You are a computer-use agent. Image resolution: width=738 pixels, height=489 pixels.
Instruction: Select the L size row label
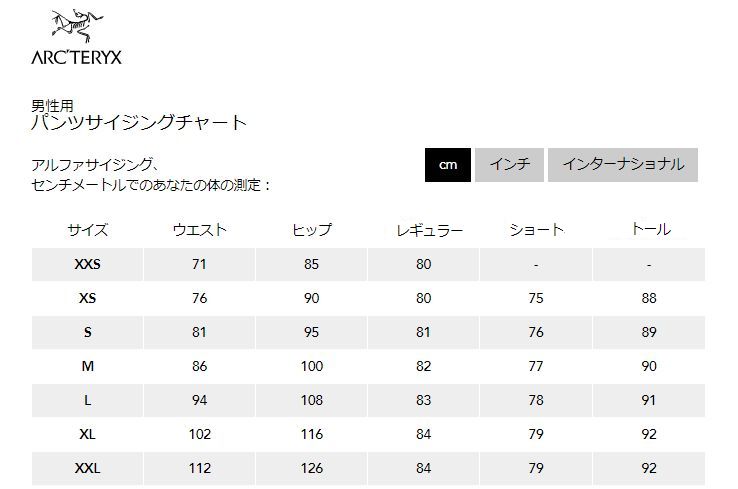tap(88, 401)
